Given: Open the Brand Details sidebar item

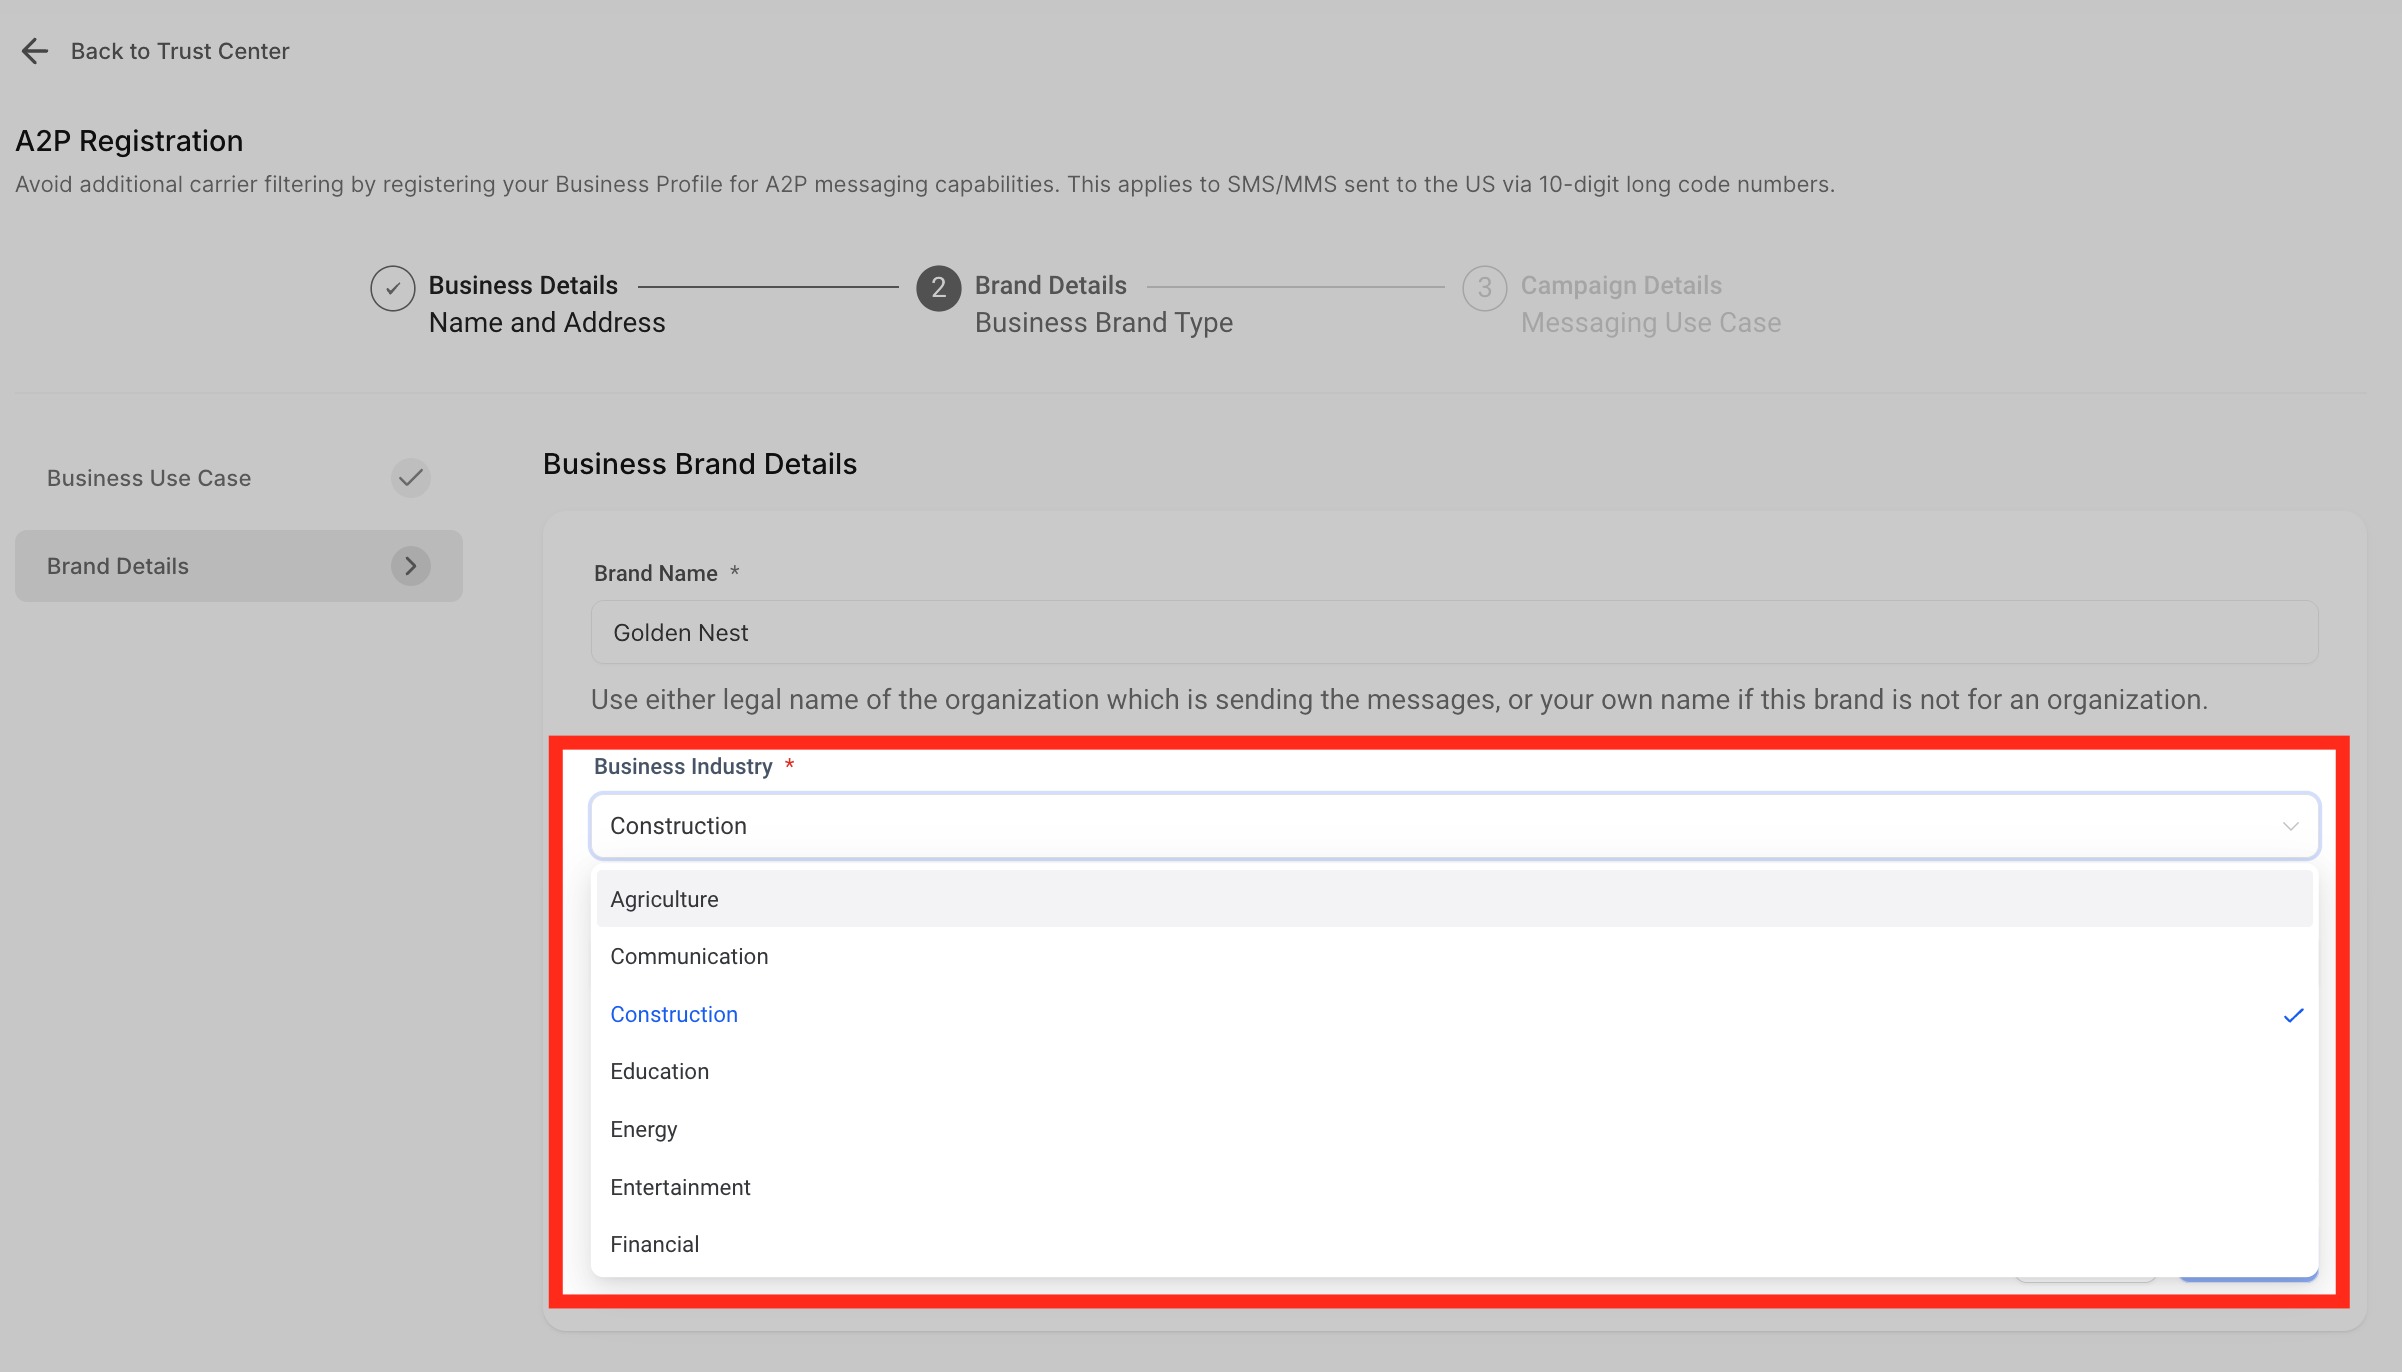Looking at the screenshot, I should 239,566.
